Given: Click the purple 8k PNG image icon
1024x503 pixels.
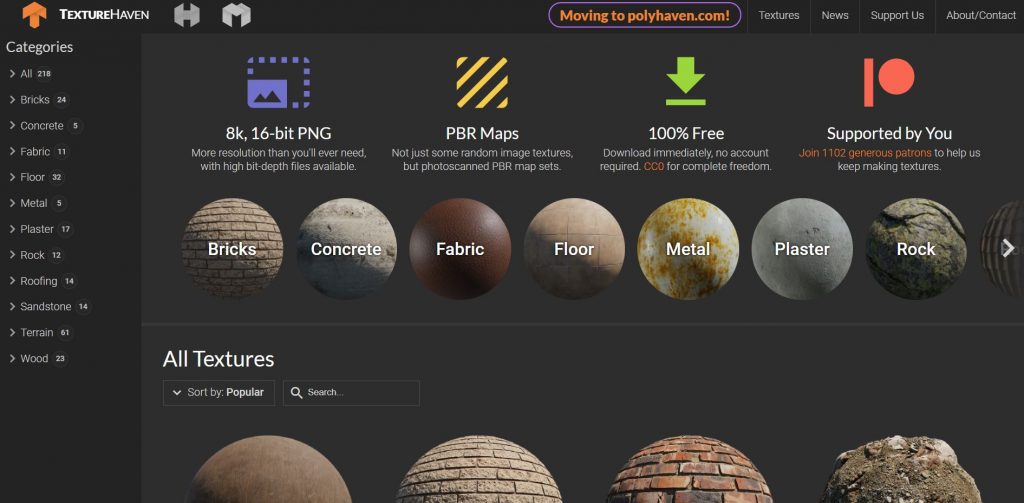Looking at the screenshot, I should click(278, 82).
